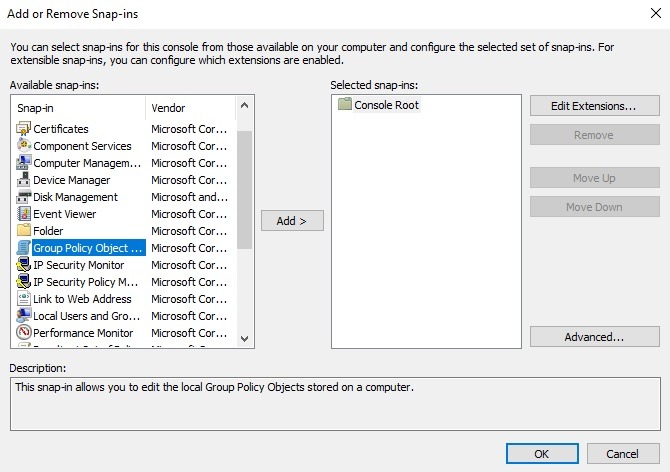Click the IP Security Policy Management icon

coord(24,282)
